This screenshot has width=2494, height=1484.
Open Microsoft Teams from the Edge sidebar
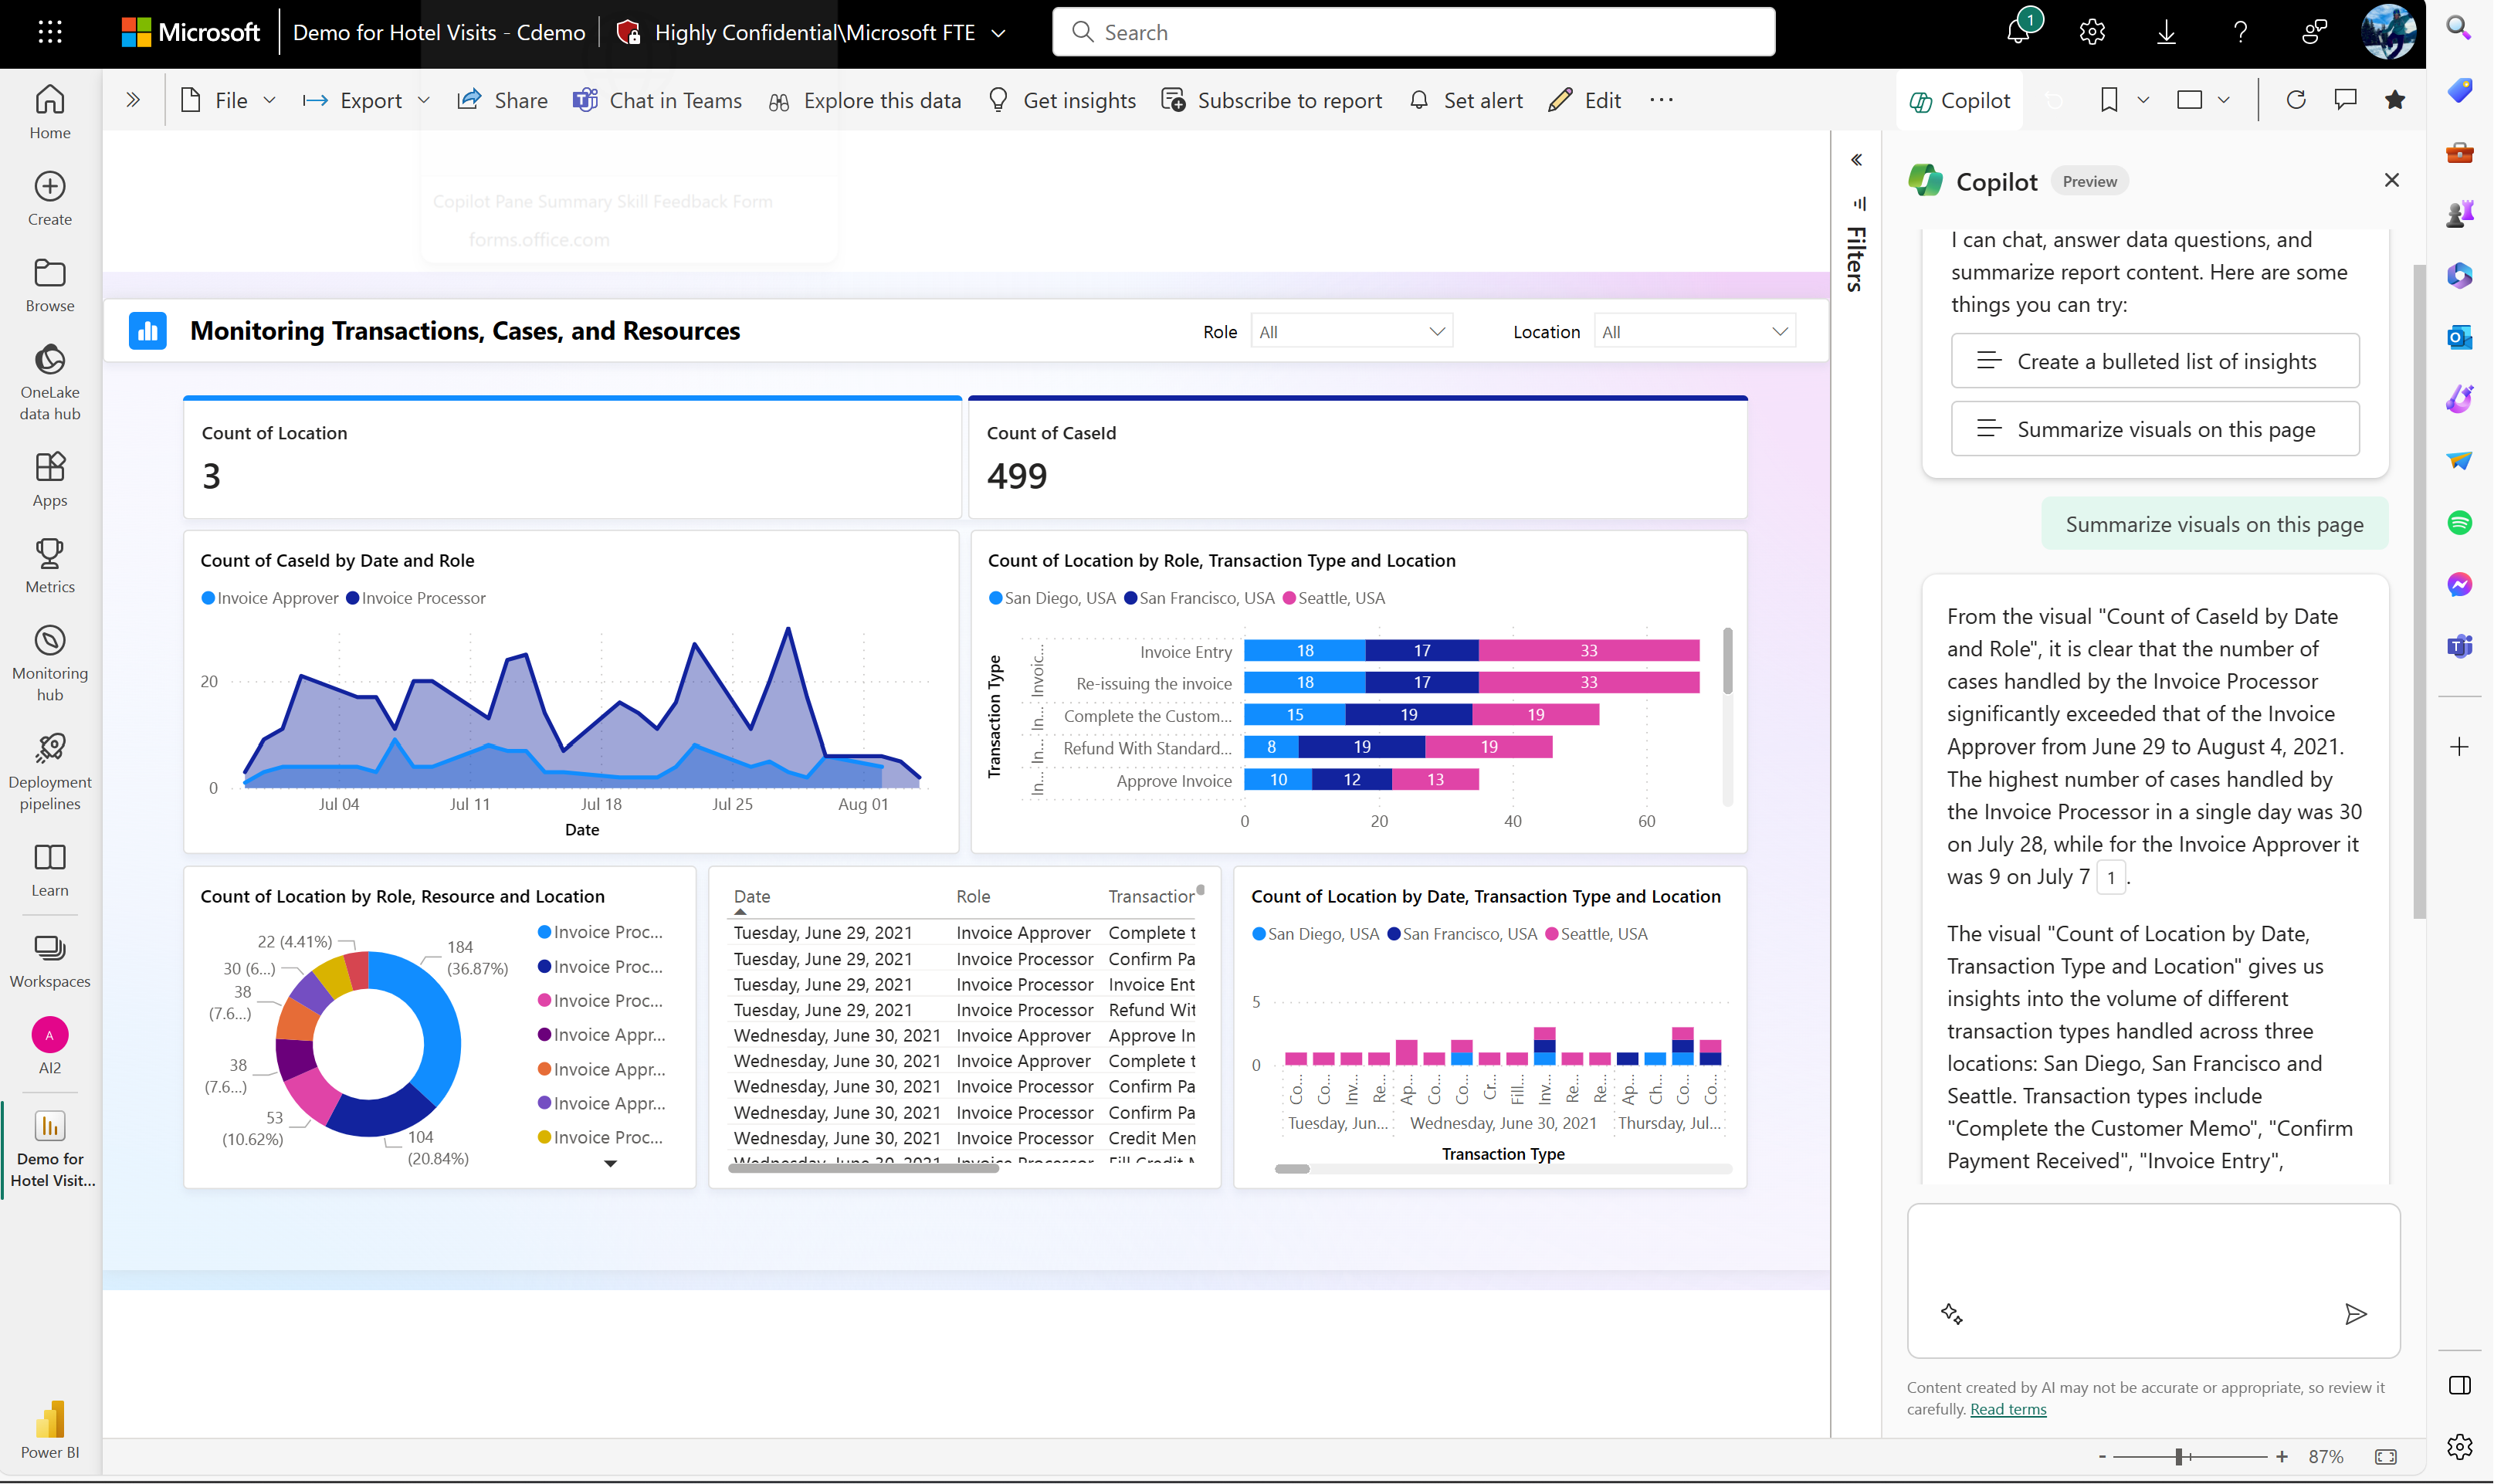pyautogui.click(x=2461, y=646)
